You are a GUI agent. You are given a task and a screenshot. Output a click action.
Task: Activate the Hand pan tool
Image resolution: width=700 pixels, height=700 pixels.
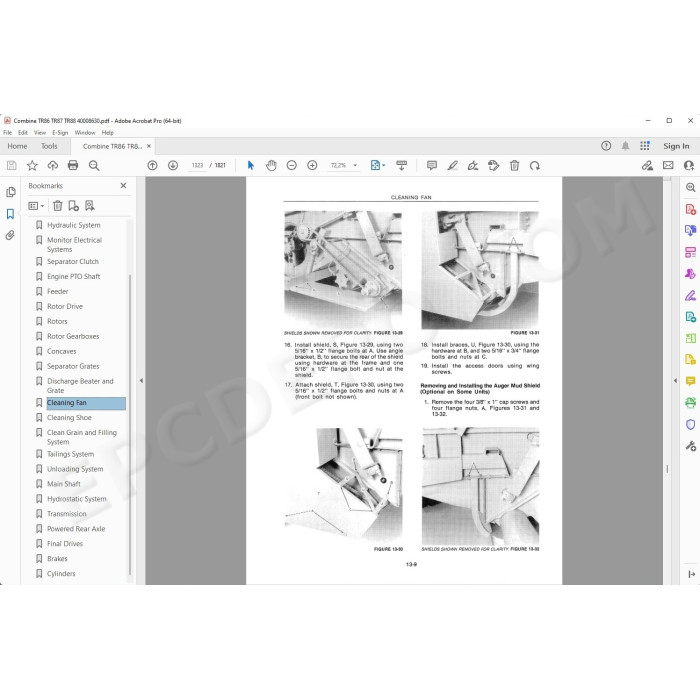coord(271,166)
